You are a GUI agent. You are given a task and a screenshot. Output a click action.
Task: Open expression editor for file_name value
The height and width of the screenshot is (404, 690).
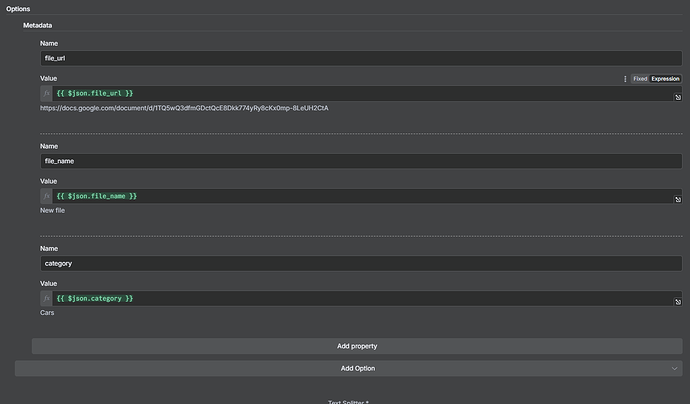[x=678, y=199]
